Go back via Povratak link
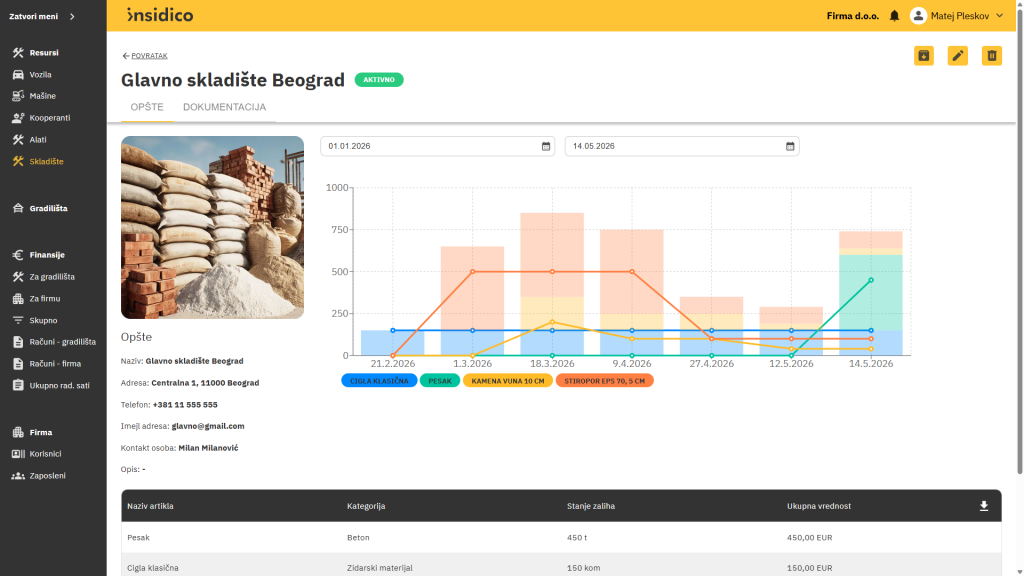This screenshot has width=1024, height=576. (145, 56)
